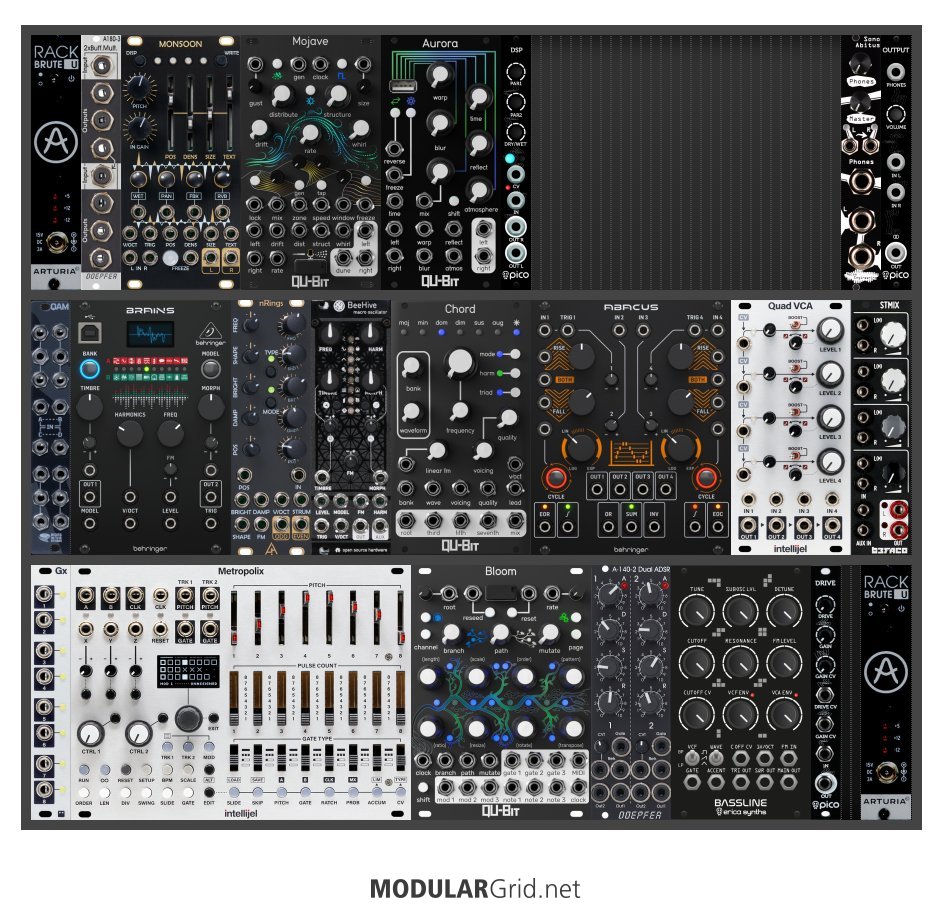Click the Mojave dune output jack
Viewport: 952px width, 910px height.
[343, 258]
